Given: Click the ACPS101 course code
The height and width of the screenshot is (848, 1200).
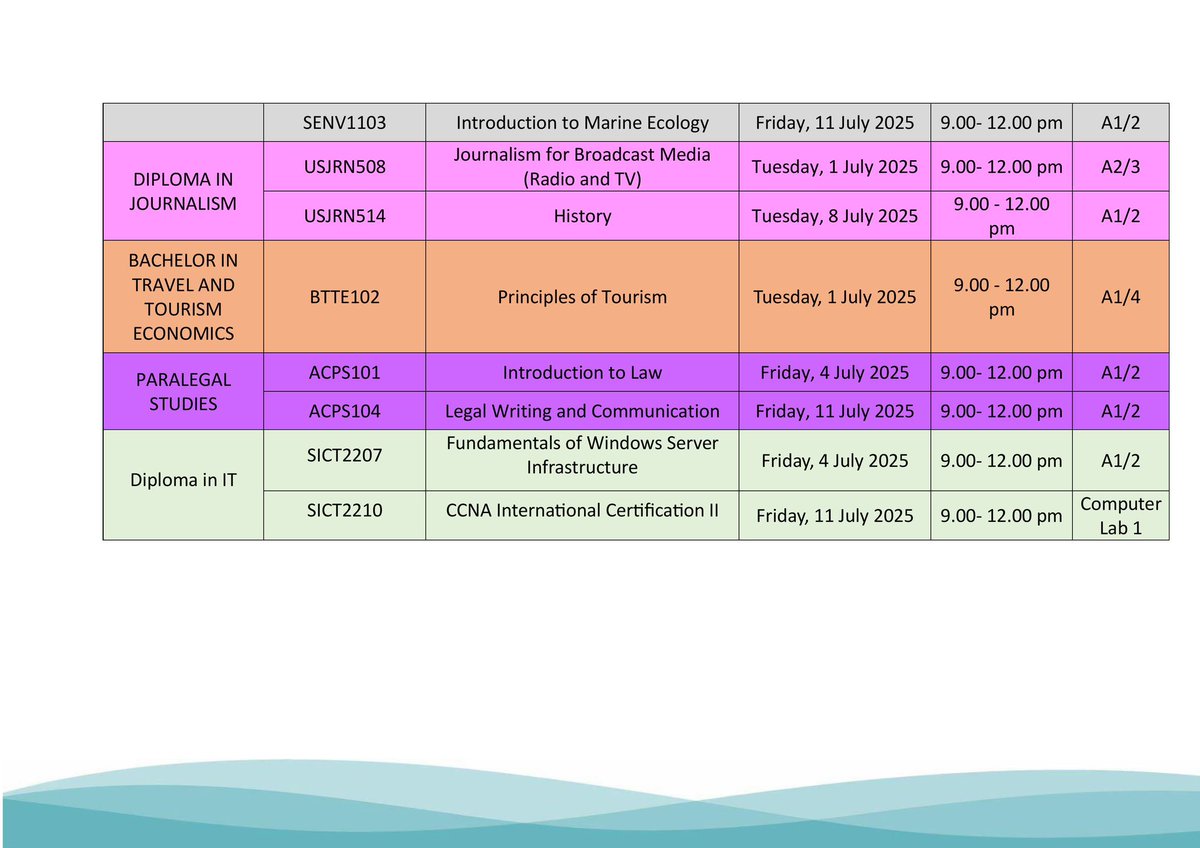Looking at the screenshot, I should click(x=344, y=372).
